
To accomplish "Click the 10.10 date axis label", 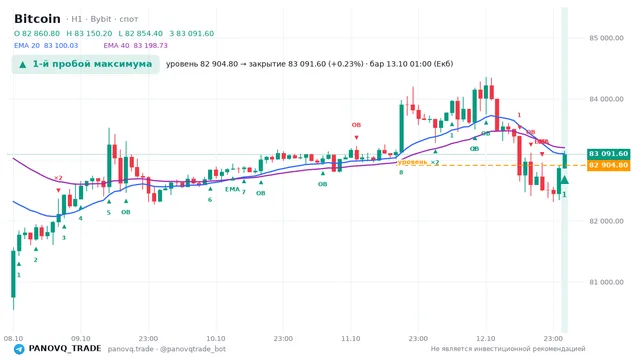I will [216, 339].
